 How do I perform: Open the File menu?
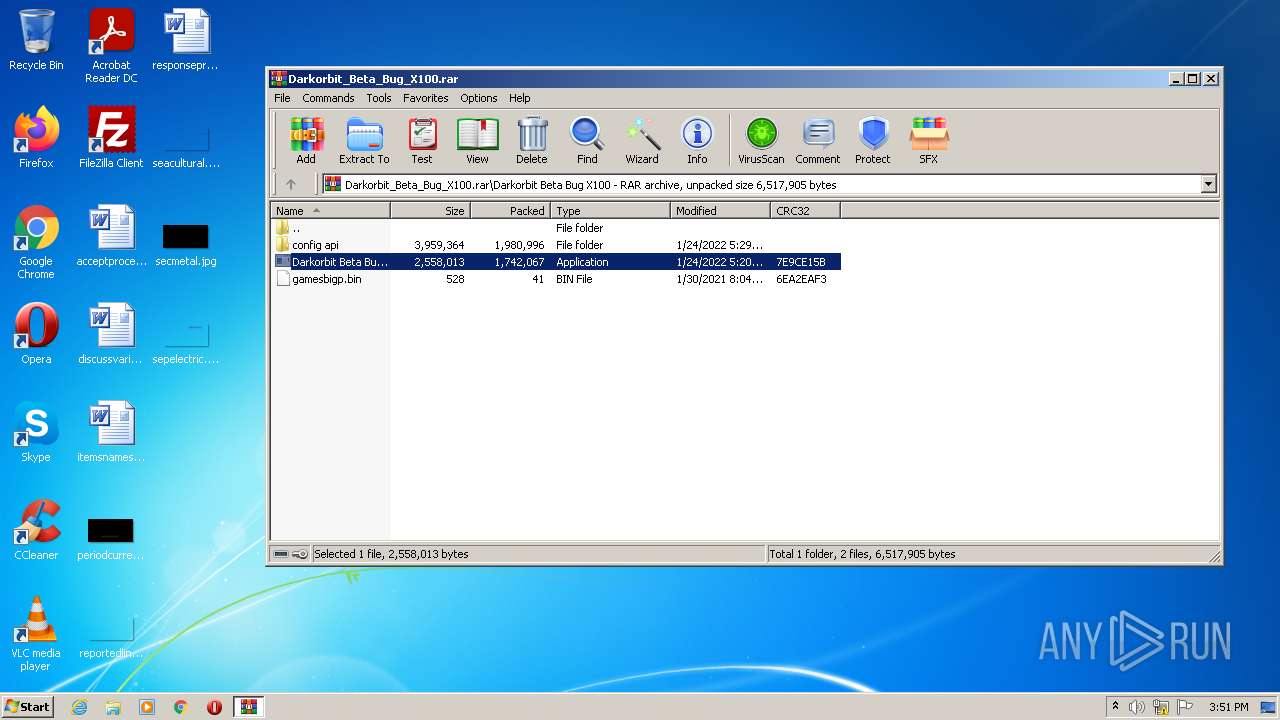tap(282, 98)
